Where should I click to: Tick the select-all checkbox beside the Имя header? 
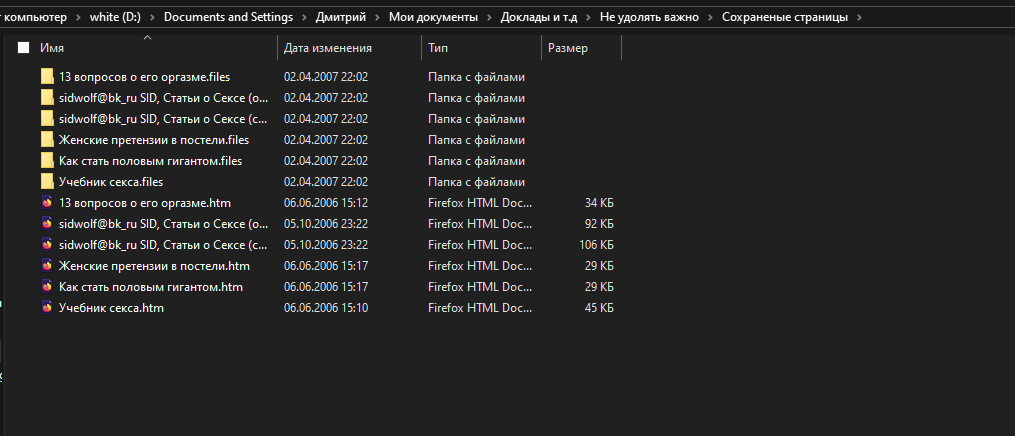coord(24,48)
